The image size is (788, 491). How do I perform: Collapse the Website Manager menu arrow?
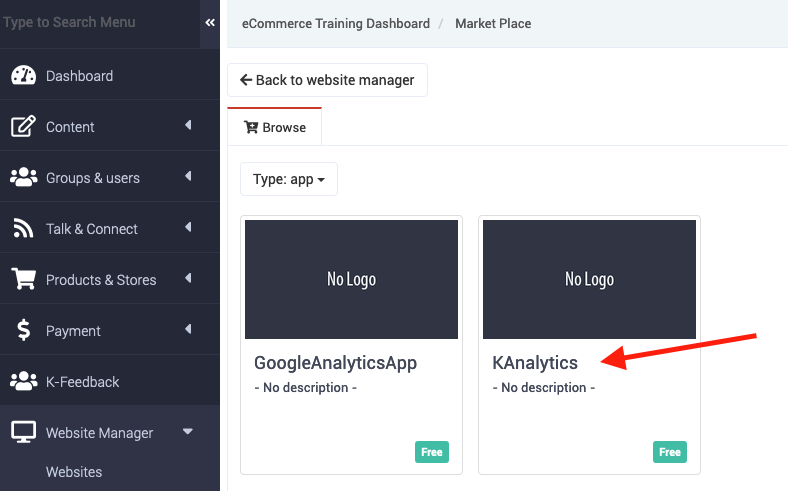pyautogui.click(x=187, y=433)
